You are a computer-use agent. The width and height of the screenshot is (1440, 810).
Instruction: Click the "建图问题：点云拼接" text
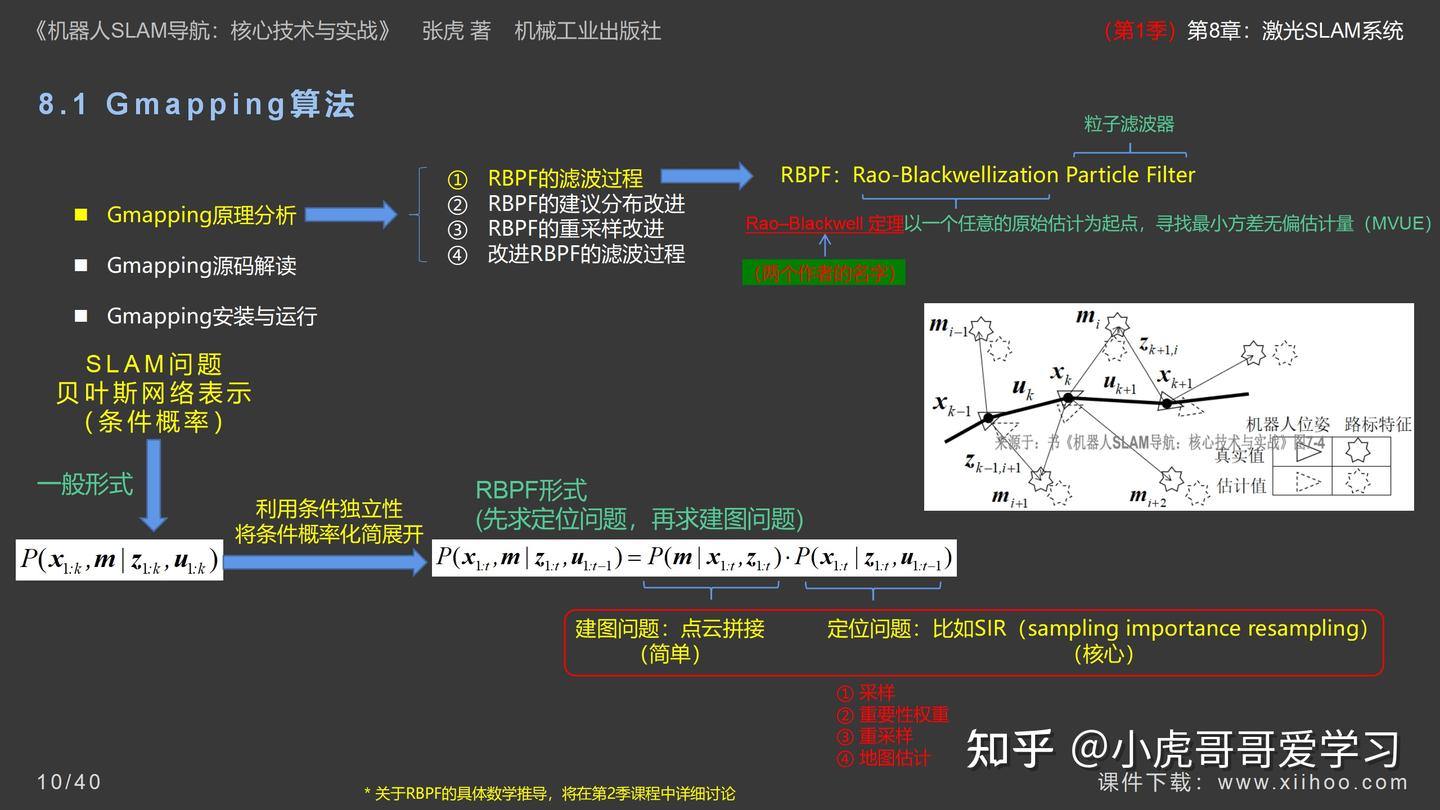coord(670,629)
